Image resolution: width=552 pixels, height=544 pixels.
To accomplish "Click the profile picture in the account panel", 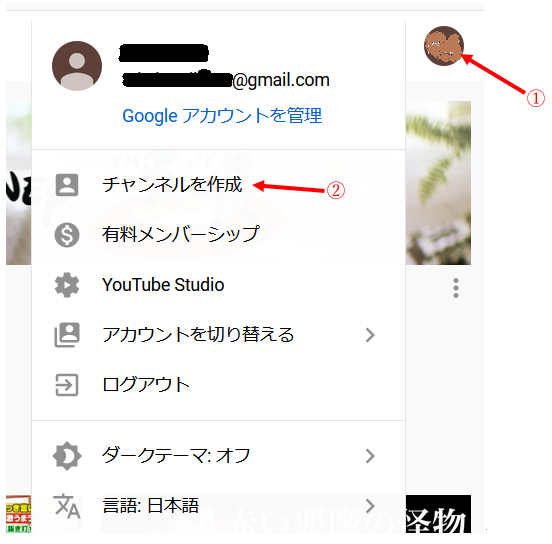I will (77, 66).
